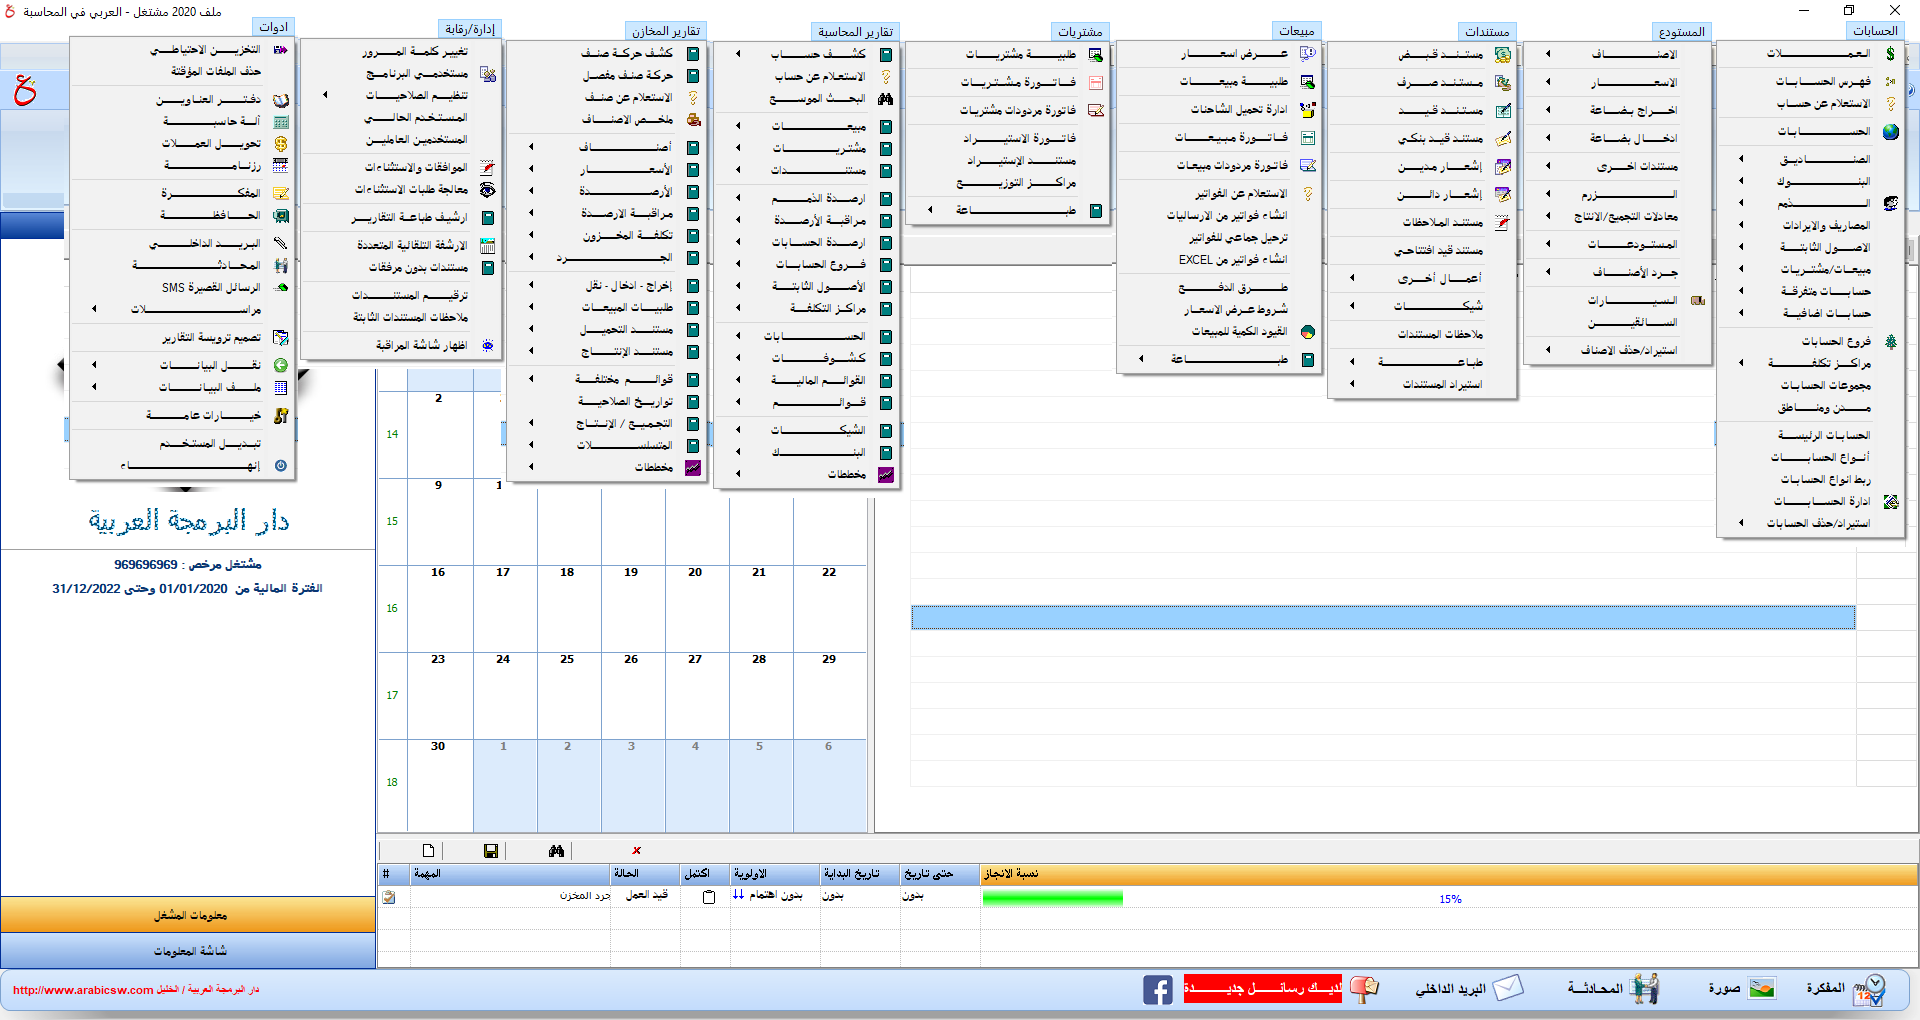This screenshot has height=1020, width=1920.
Task: Click the globe icon next to الحسابات entry
Action: (x=1890, y=131)
